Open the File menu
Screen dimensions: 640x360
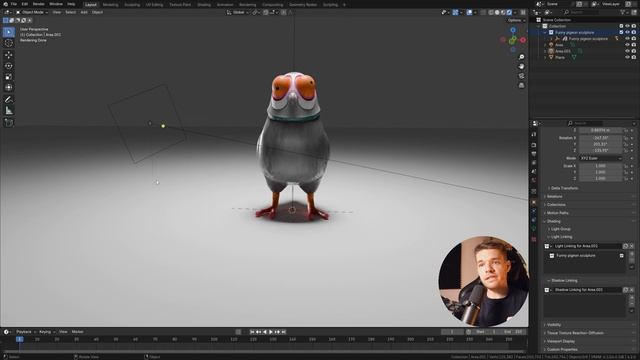click(x=14, y=4)
